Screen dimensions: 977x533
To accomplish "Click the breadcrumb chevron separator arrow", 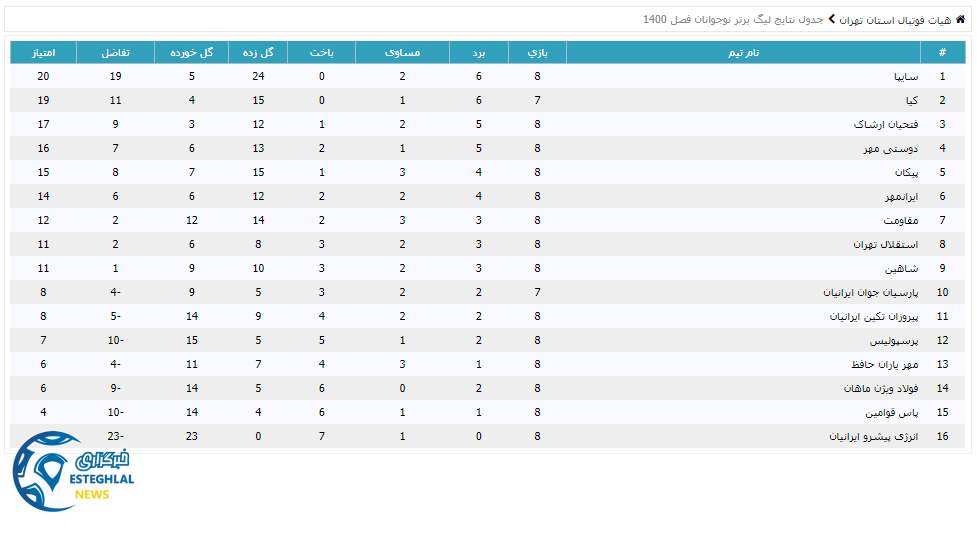I will (831, 19).
